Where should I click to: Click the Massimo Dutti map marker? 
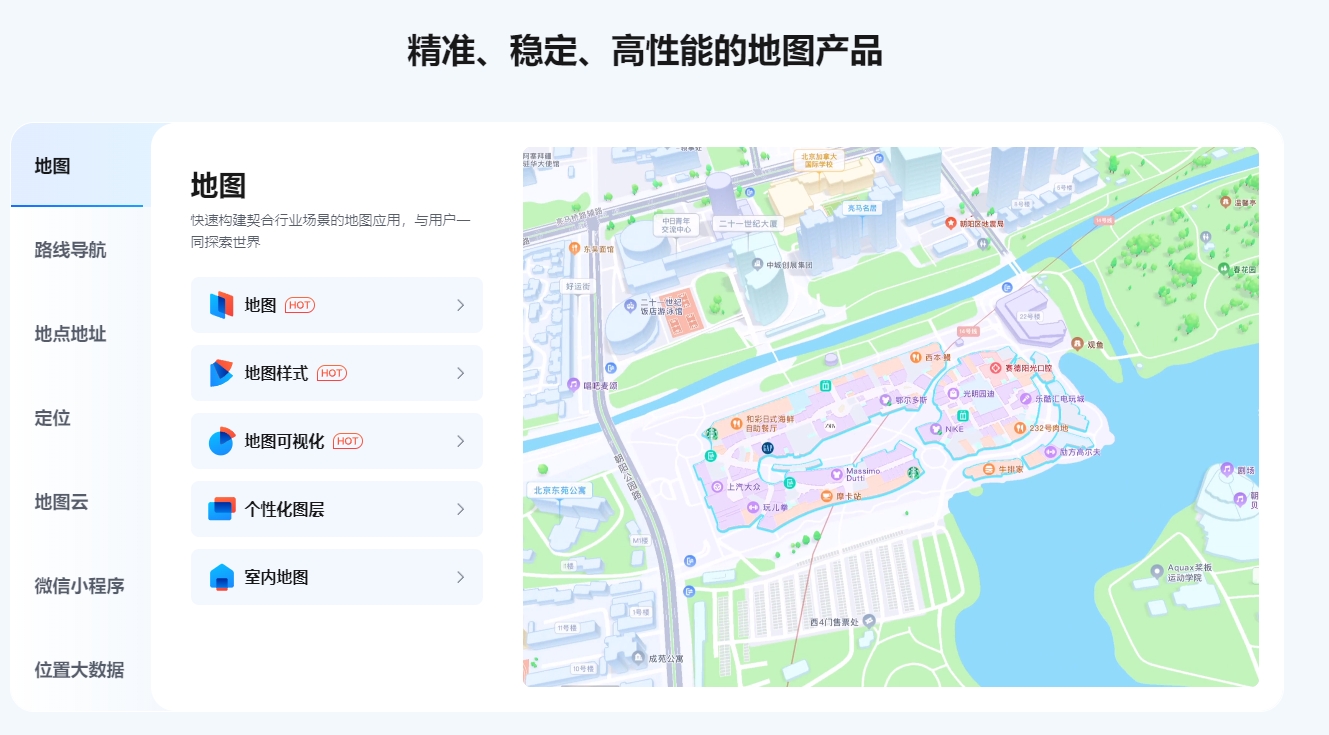[836, 473]
